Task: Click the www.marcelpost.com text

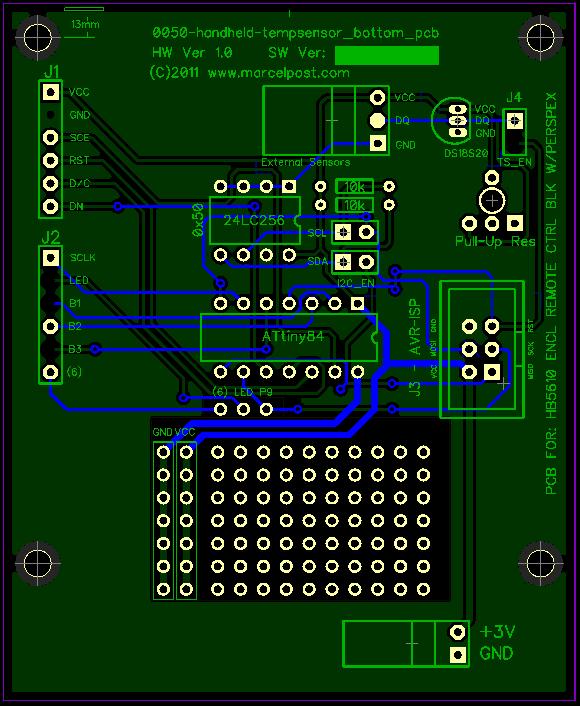Action: [x=279, y=73]
